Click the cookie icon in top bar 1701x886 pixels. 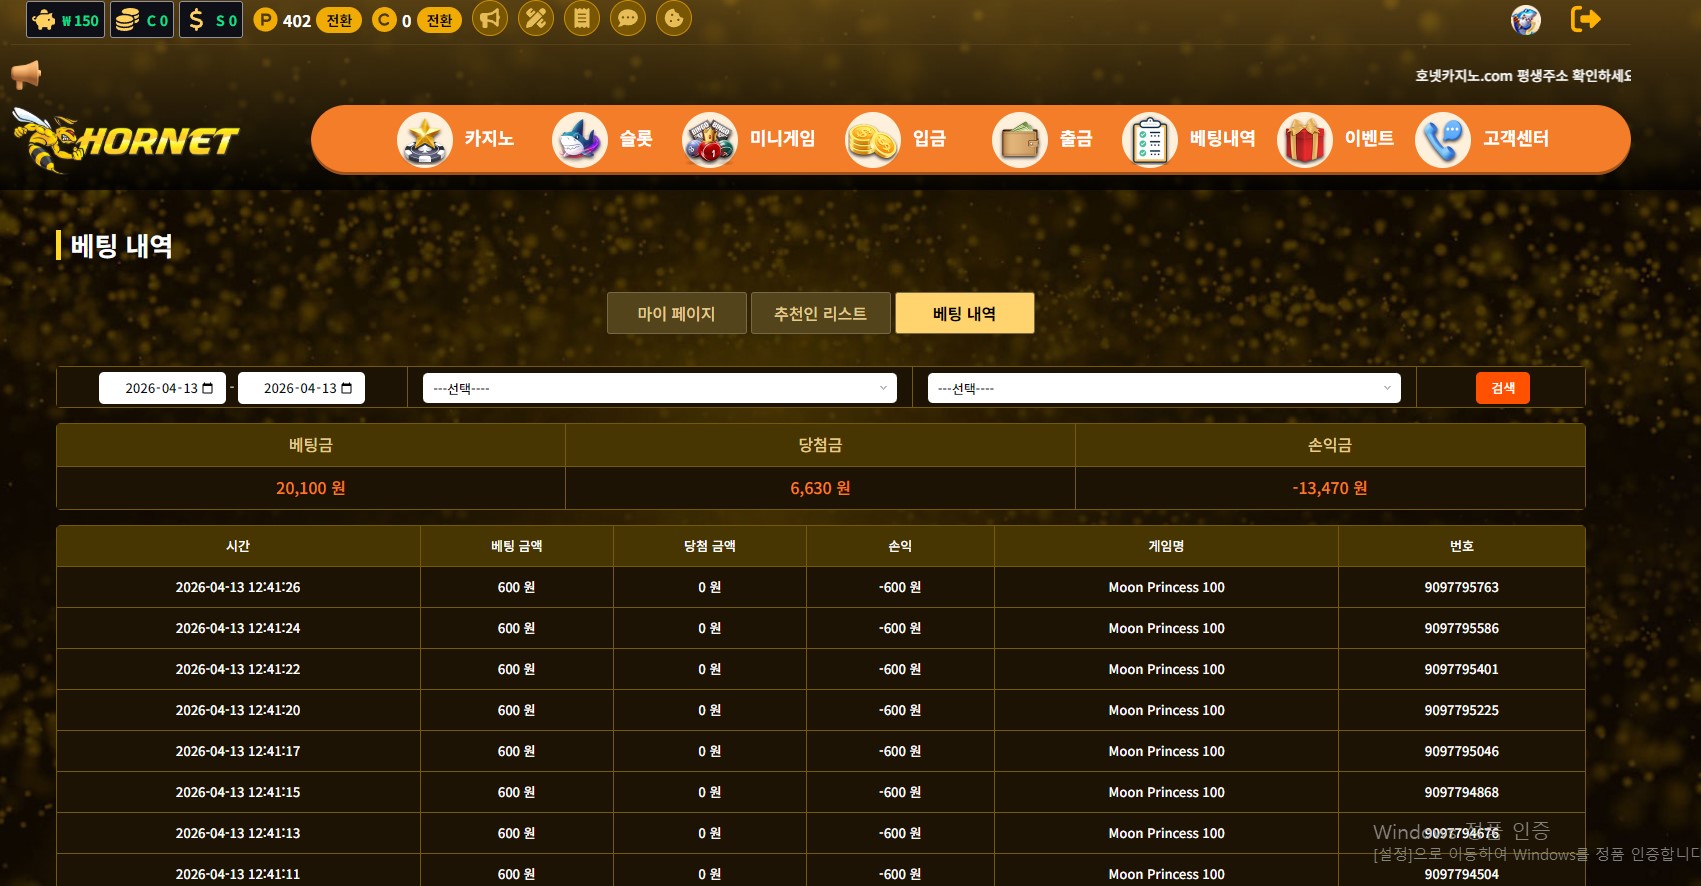(x=674, y=19)
